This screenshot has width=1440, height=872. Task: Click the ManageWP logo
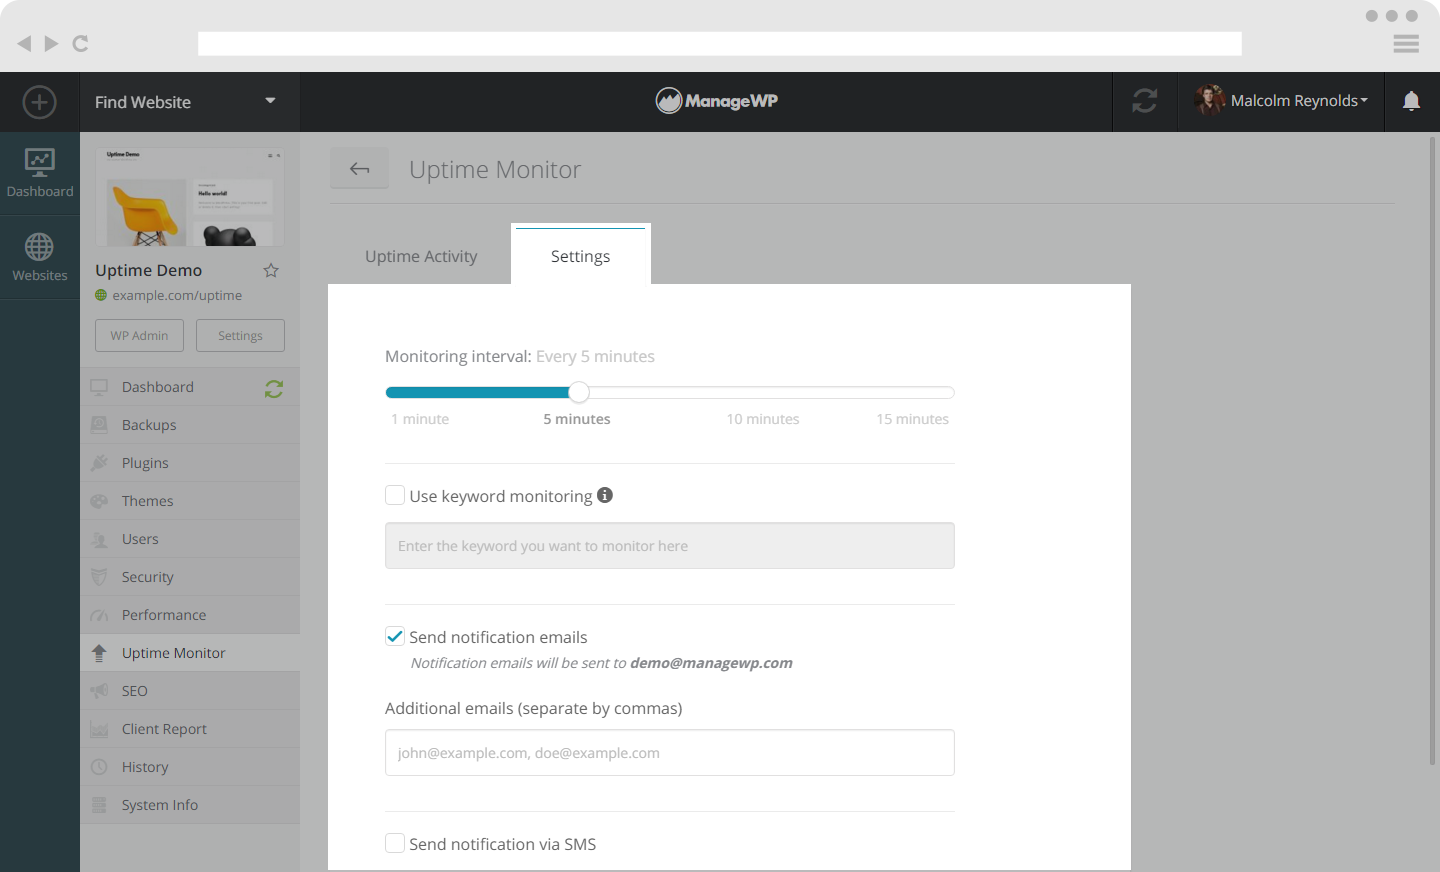[x=717, y=100]
